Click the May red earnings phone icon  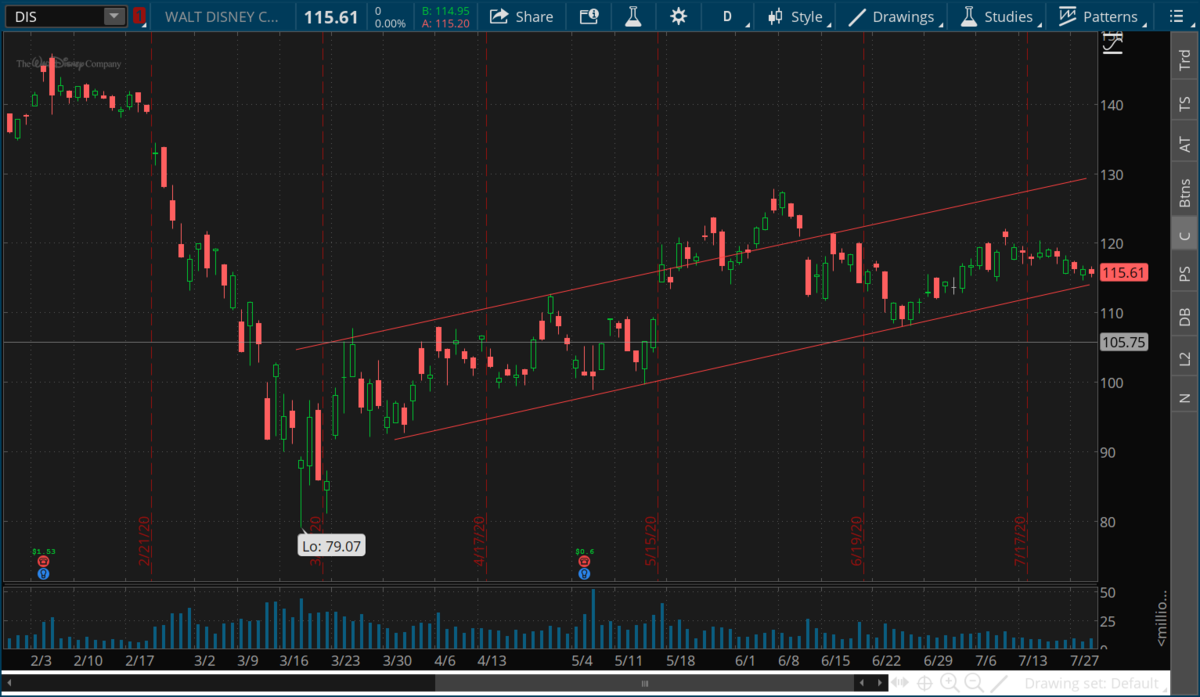click(584, 562)
